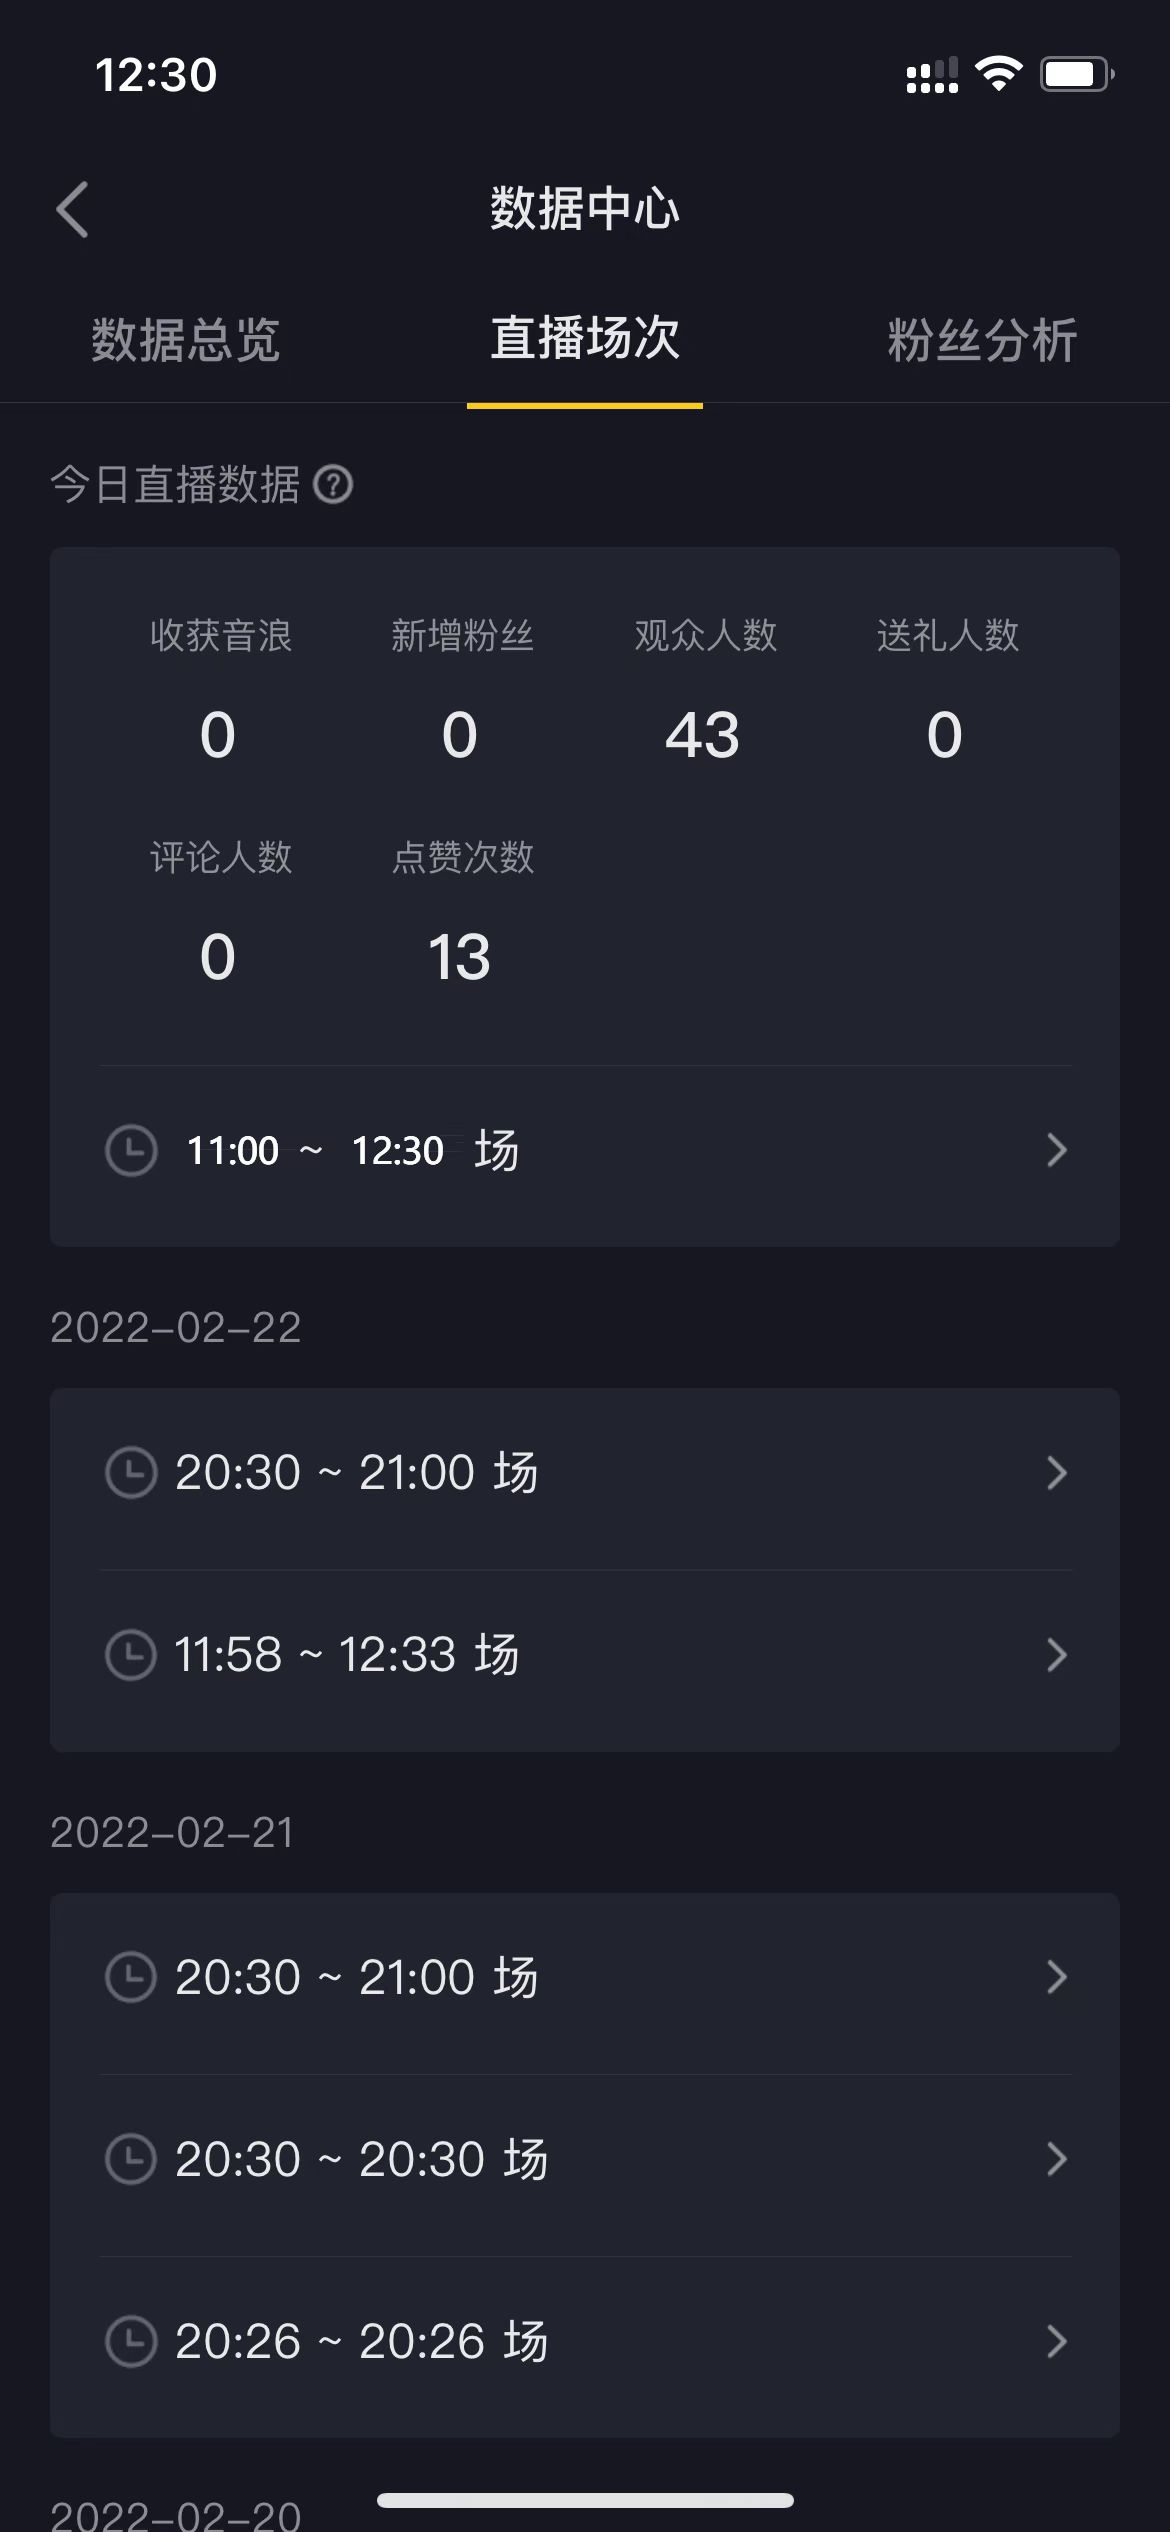The height and width of the screenshot is (2532, 1170).
Task: Tap the back arrow icon
Action: pyautogui.click(x=73, y=210)
